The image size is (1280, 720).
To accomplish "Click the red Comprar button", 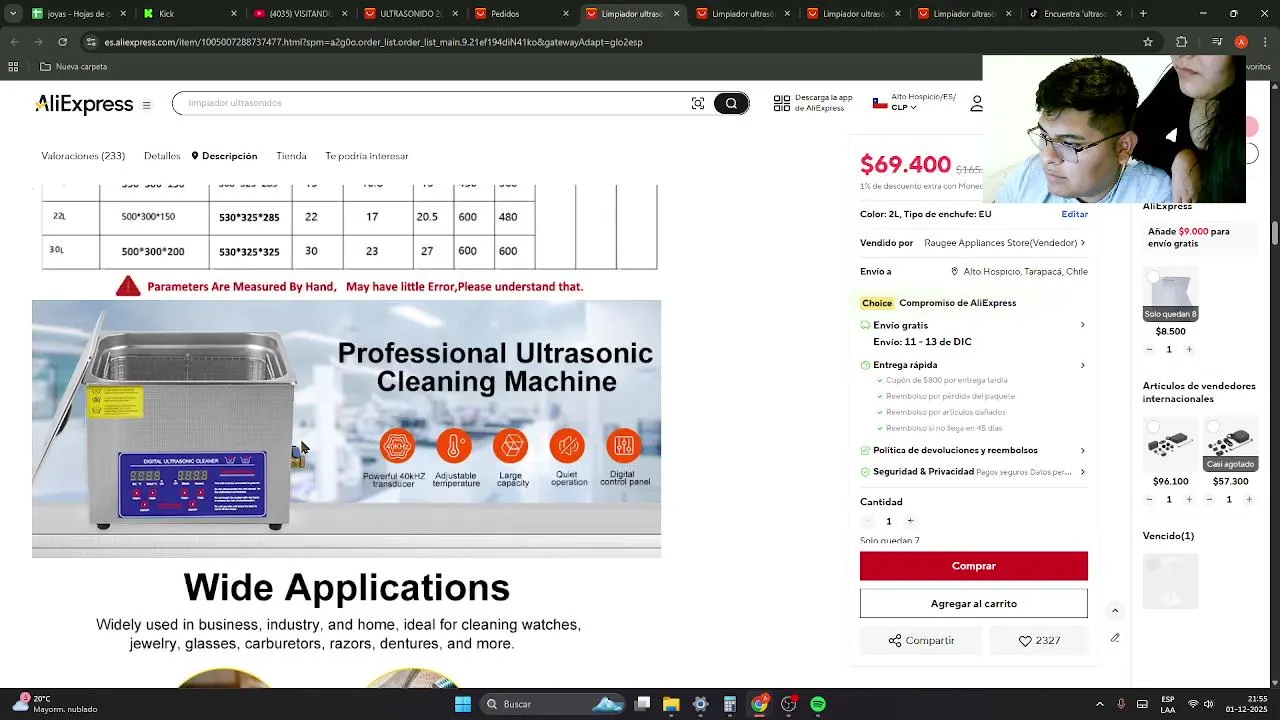I will point(973,566).
